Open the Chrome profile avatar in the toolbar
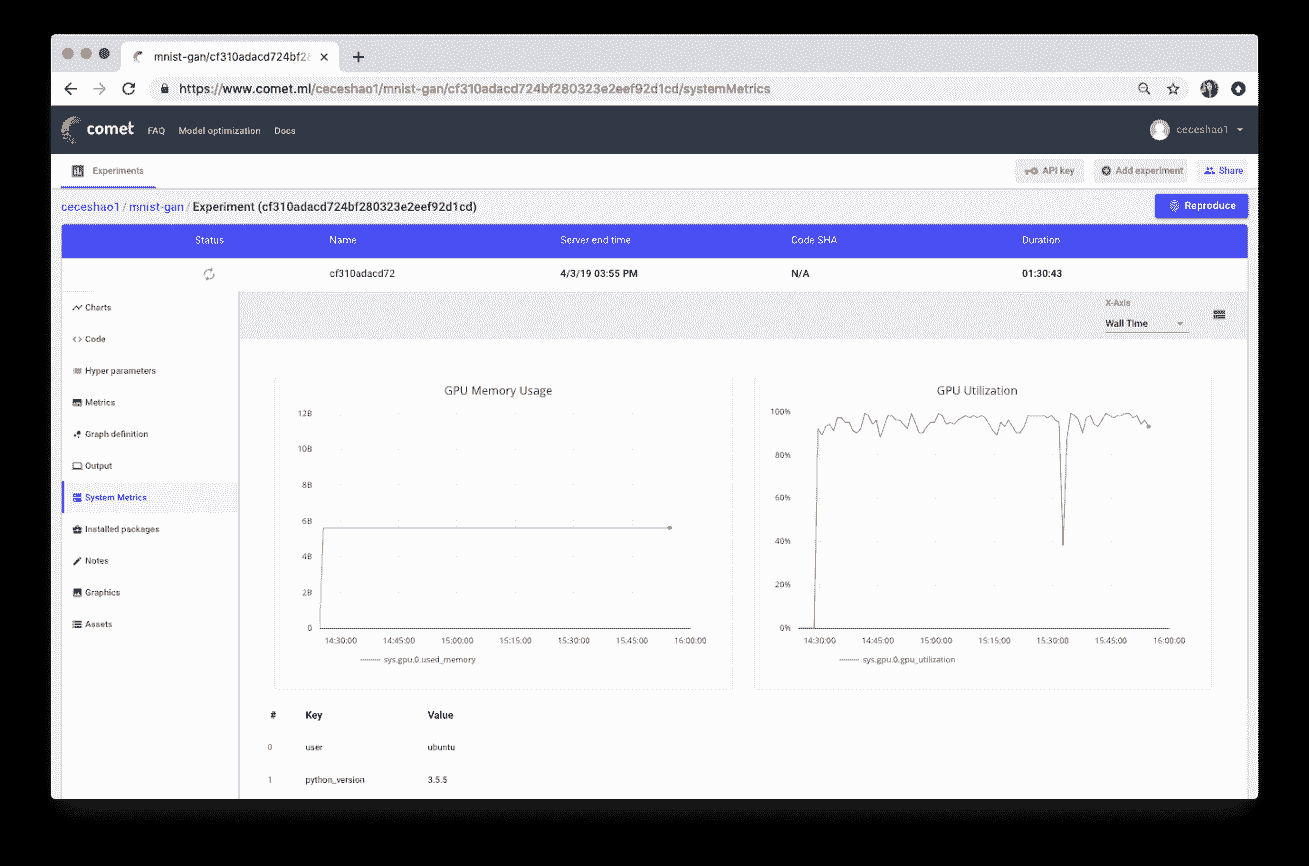1309x866 pixels. click(x=1209, y=89)
